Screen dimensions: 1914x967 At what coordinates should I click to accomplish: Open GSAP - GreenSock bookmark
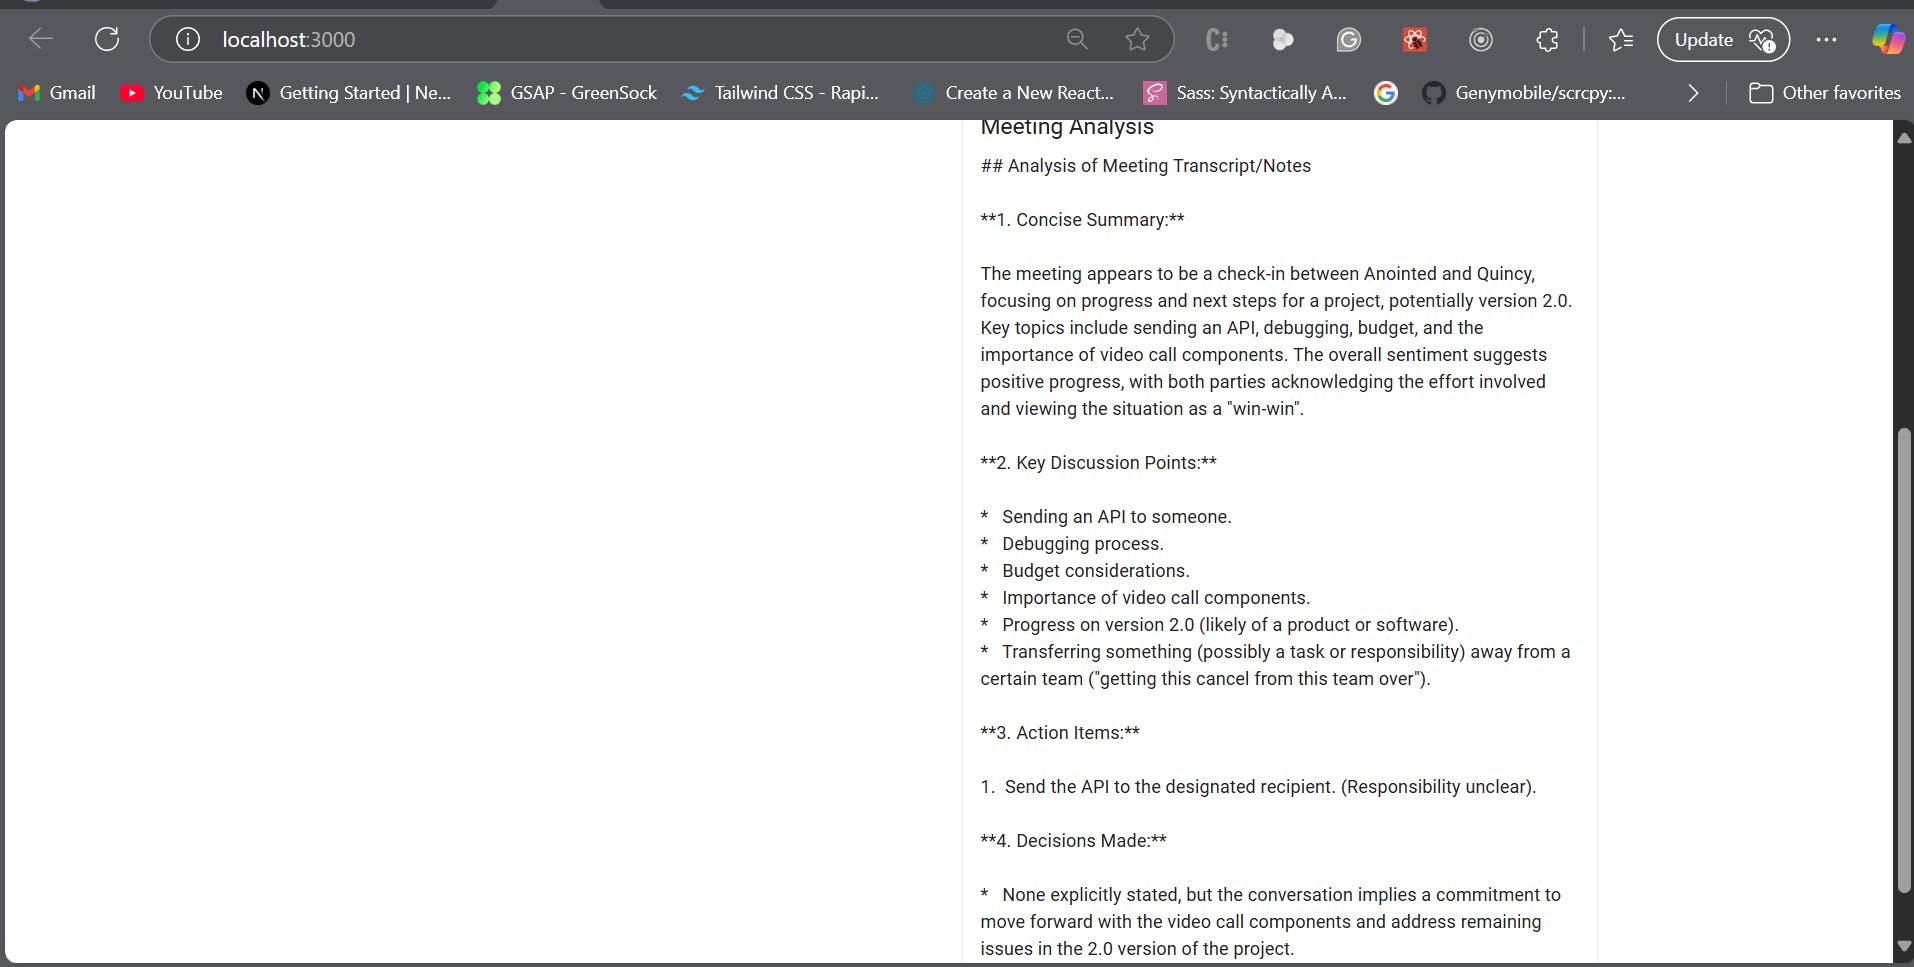[567, 93]
